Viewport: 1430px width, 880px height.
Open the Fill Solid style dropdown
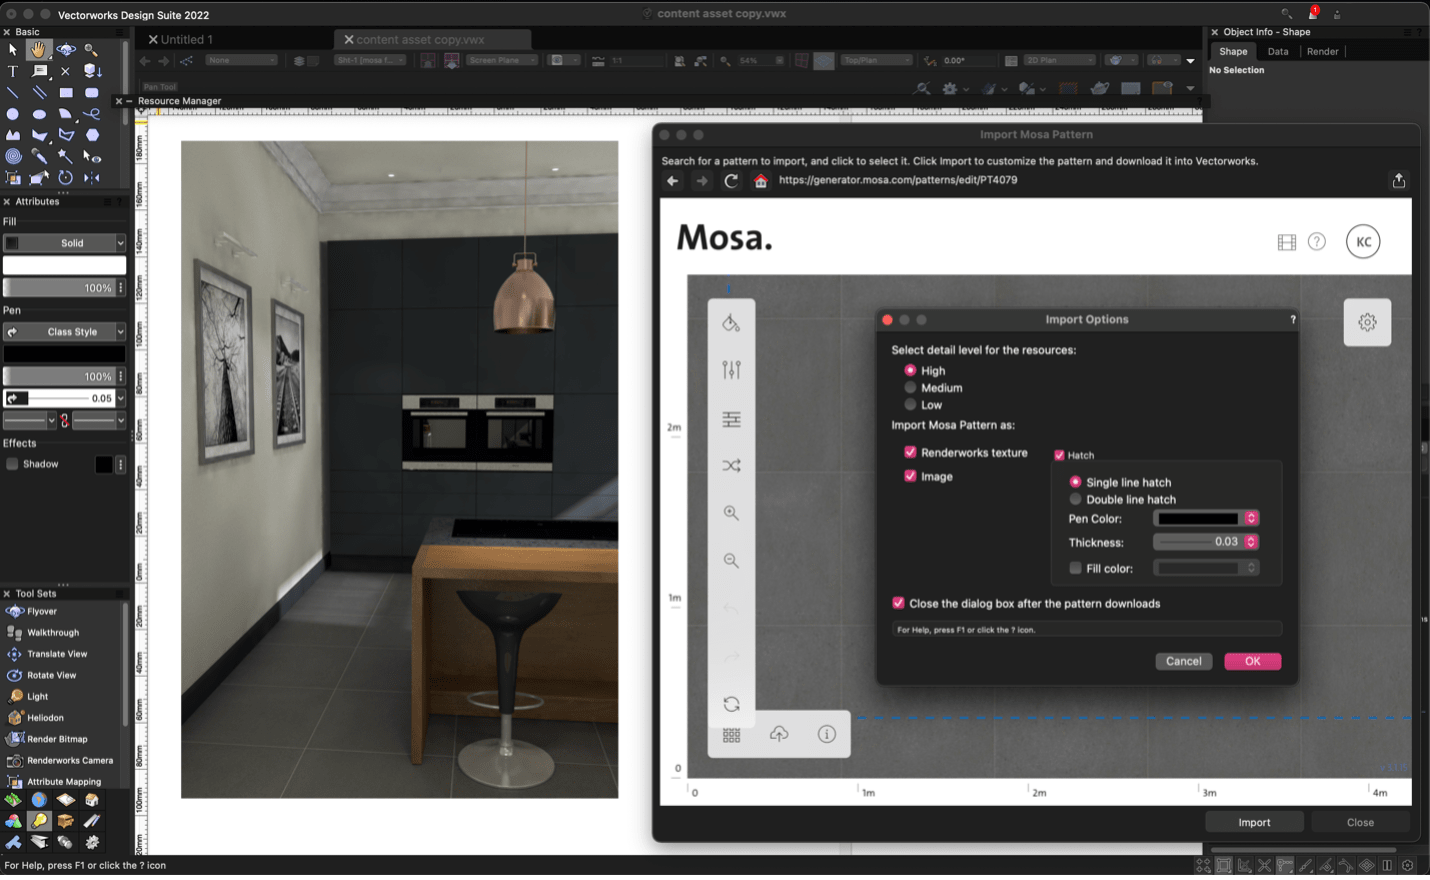(x=65, y=243)
